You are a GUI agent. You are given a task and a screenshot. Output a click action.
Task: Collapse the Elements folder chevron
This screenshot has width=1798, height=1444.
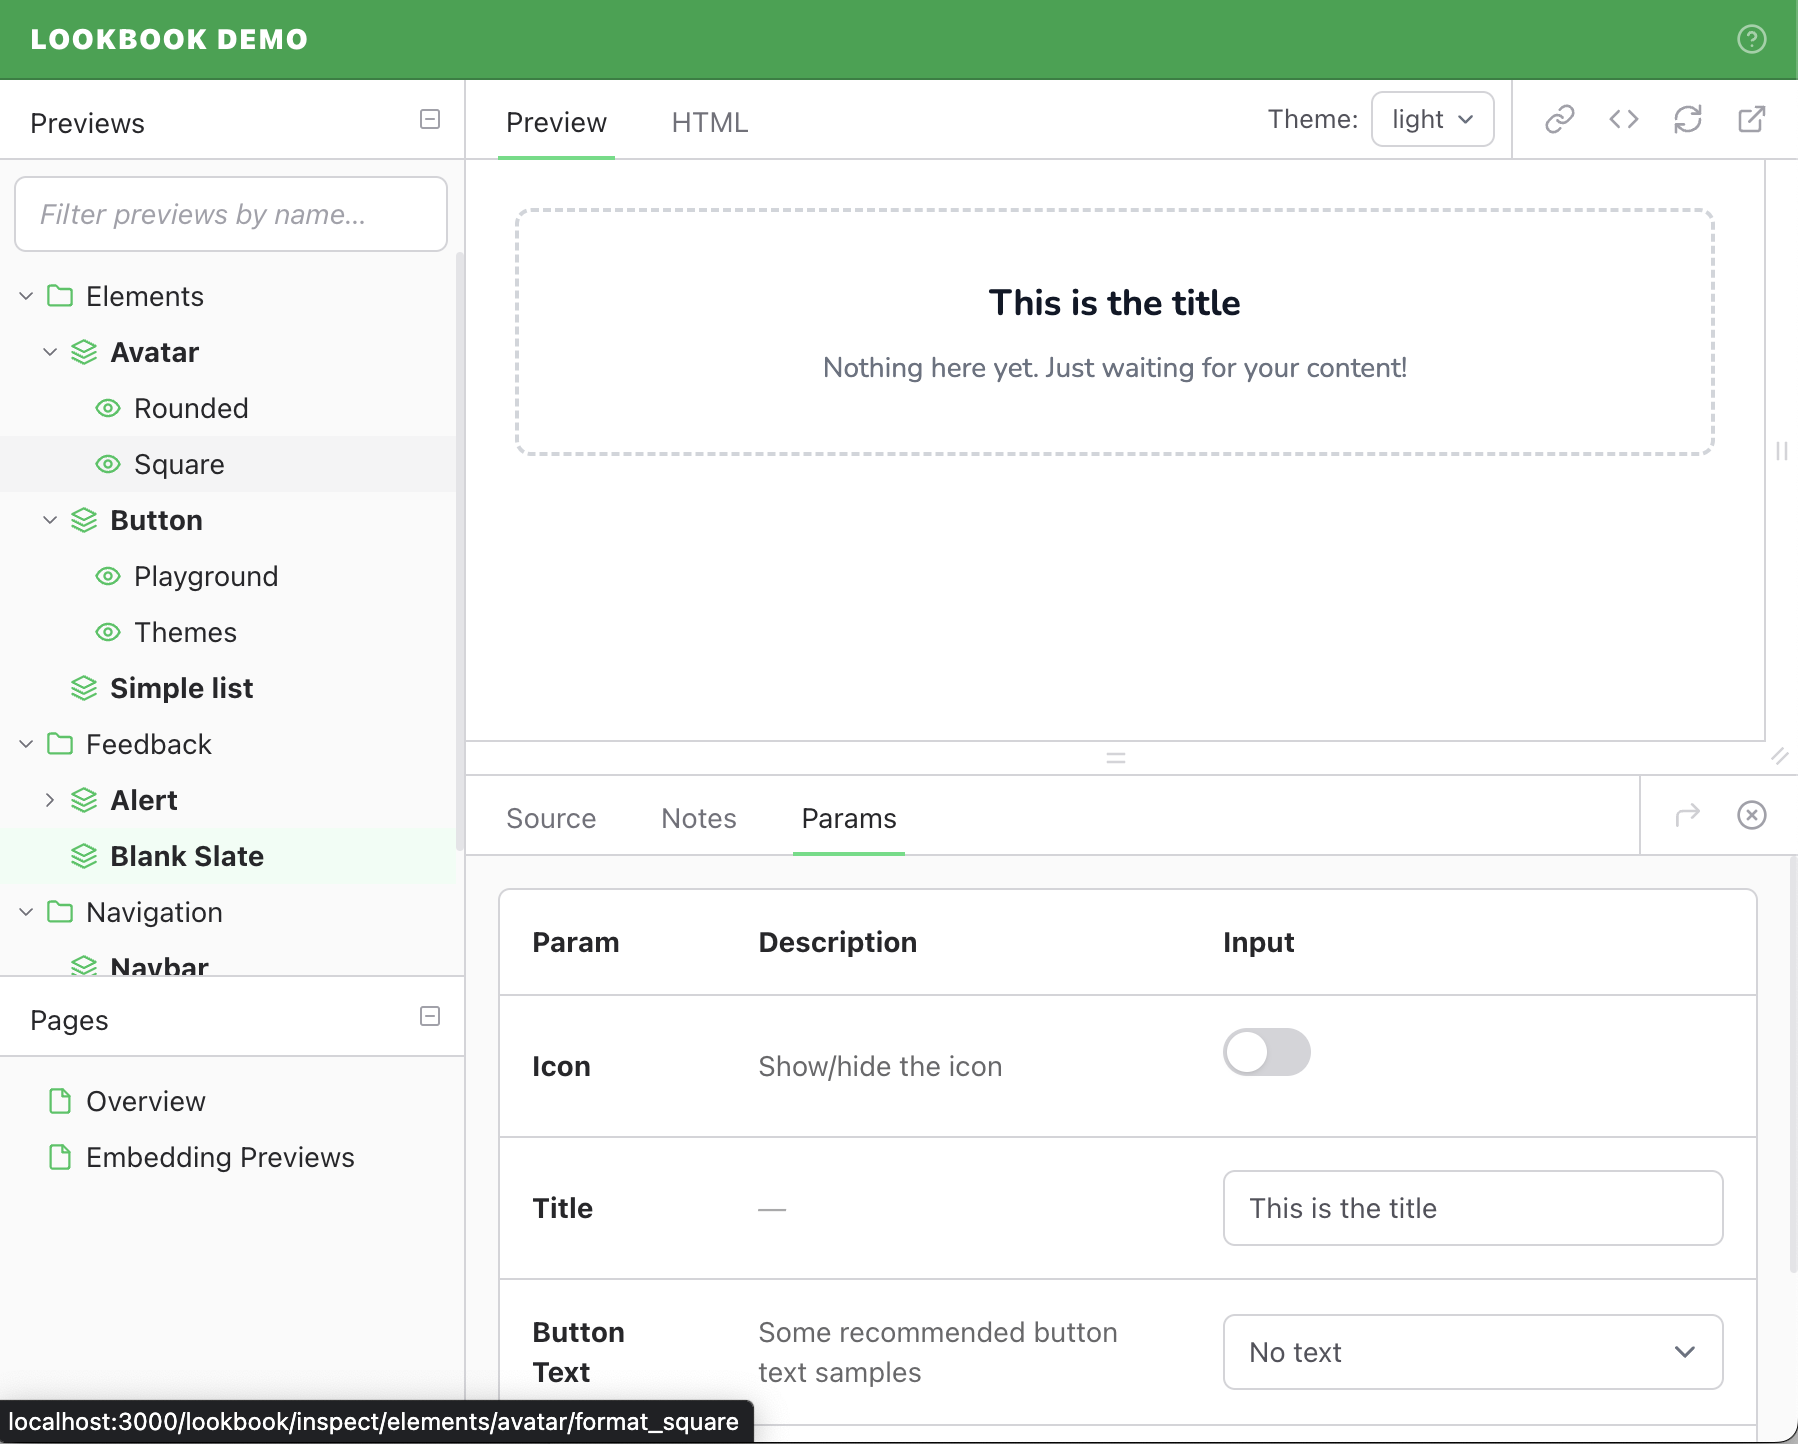pos(26,296)
